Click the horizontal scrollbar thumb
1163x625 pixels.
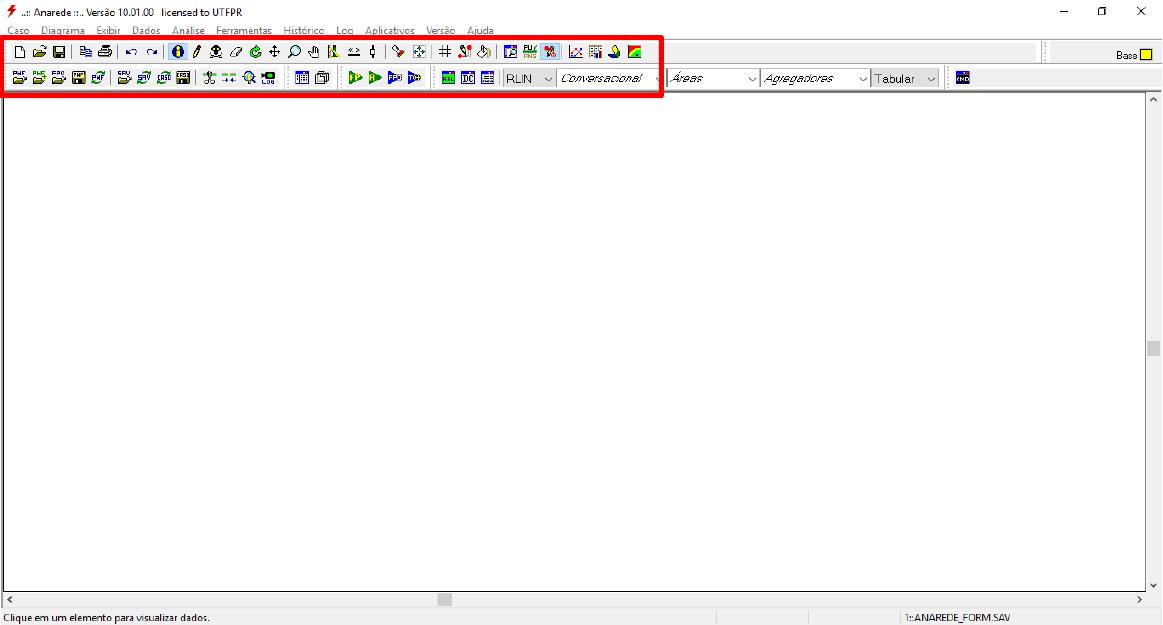(444, 599)
